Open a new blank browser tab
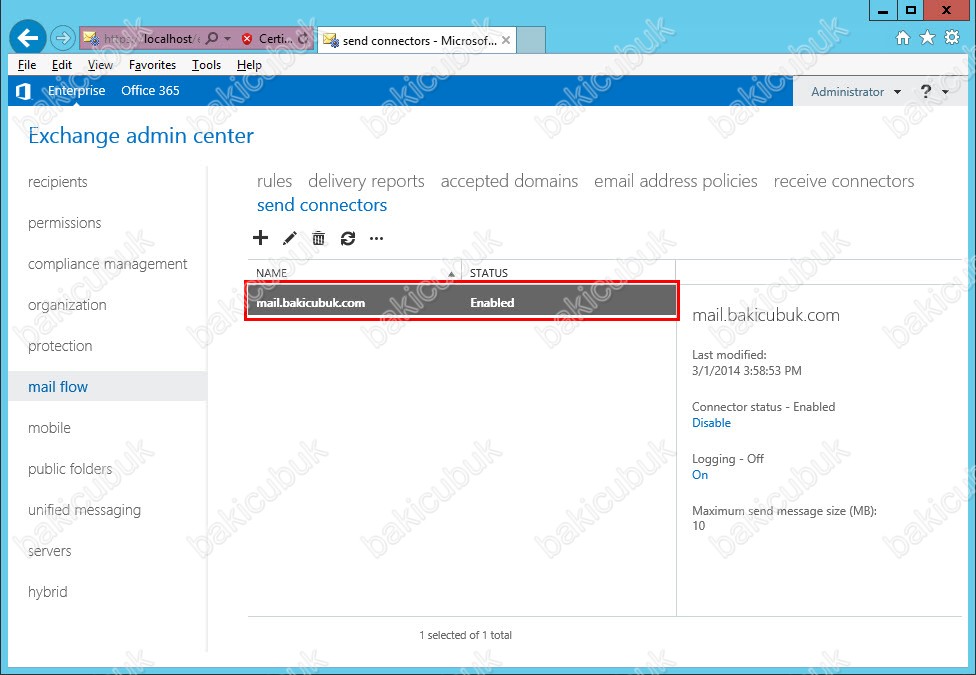This screenshot has height=675, width=976. pyautogui.click(x=531, y=40)
